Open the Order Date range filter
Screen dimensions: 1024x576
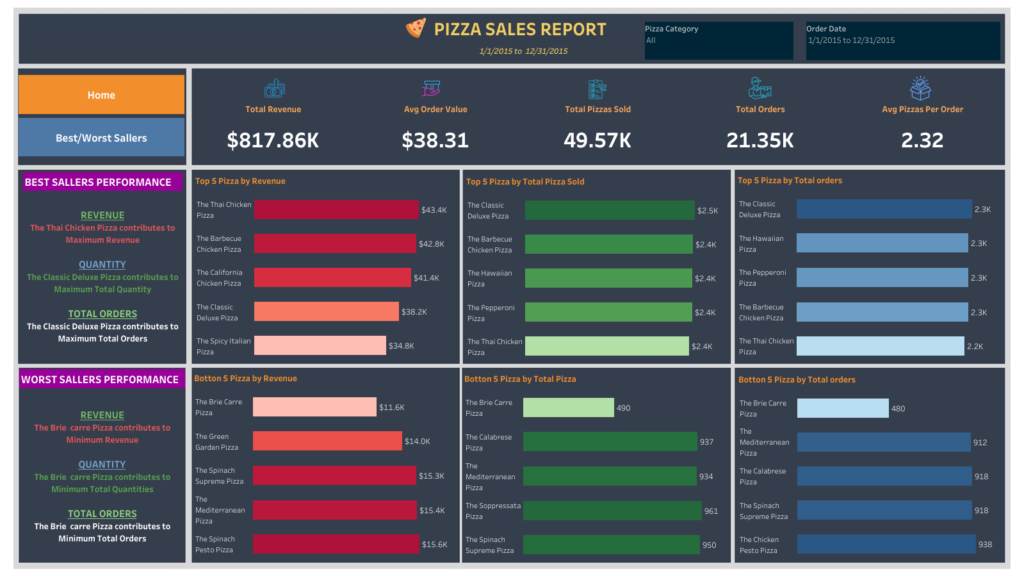coord(902,41)
